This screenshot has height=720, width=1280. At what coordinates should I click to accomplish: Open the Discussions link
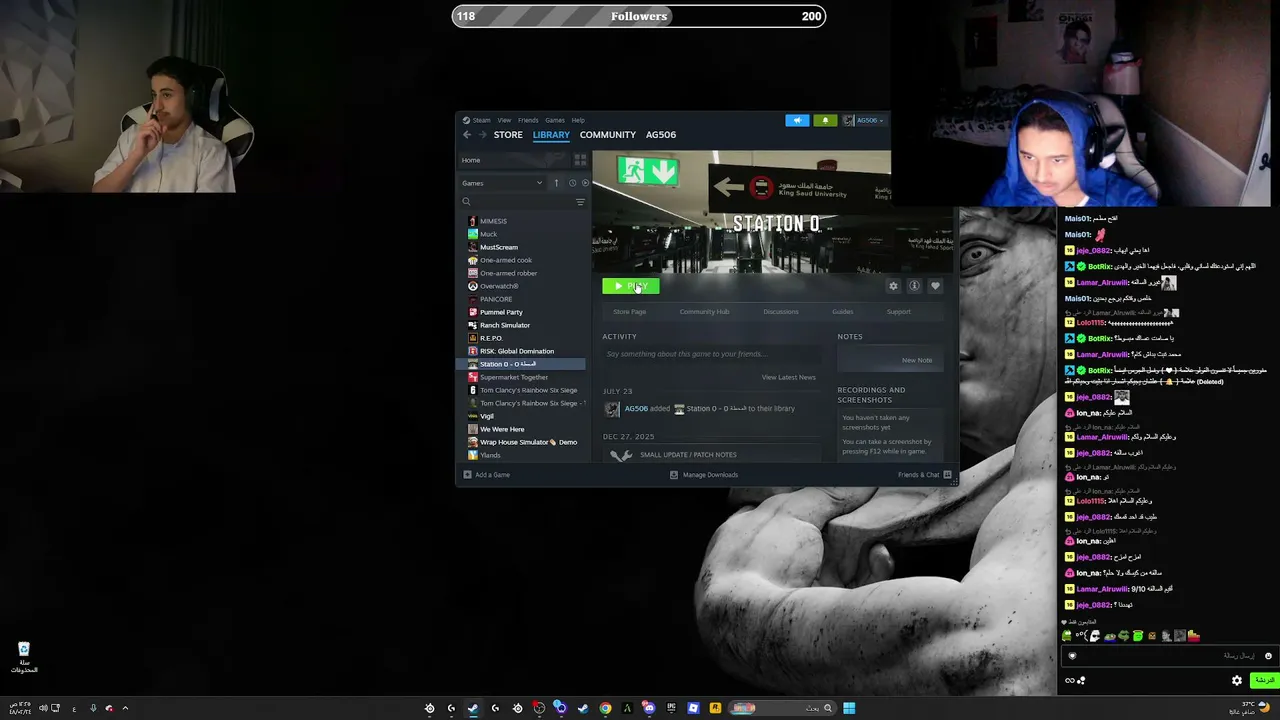(x=781, y=312)
